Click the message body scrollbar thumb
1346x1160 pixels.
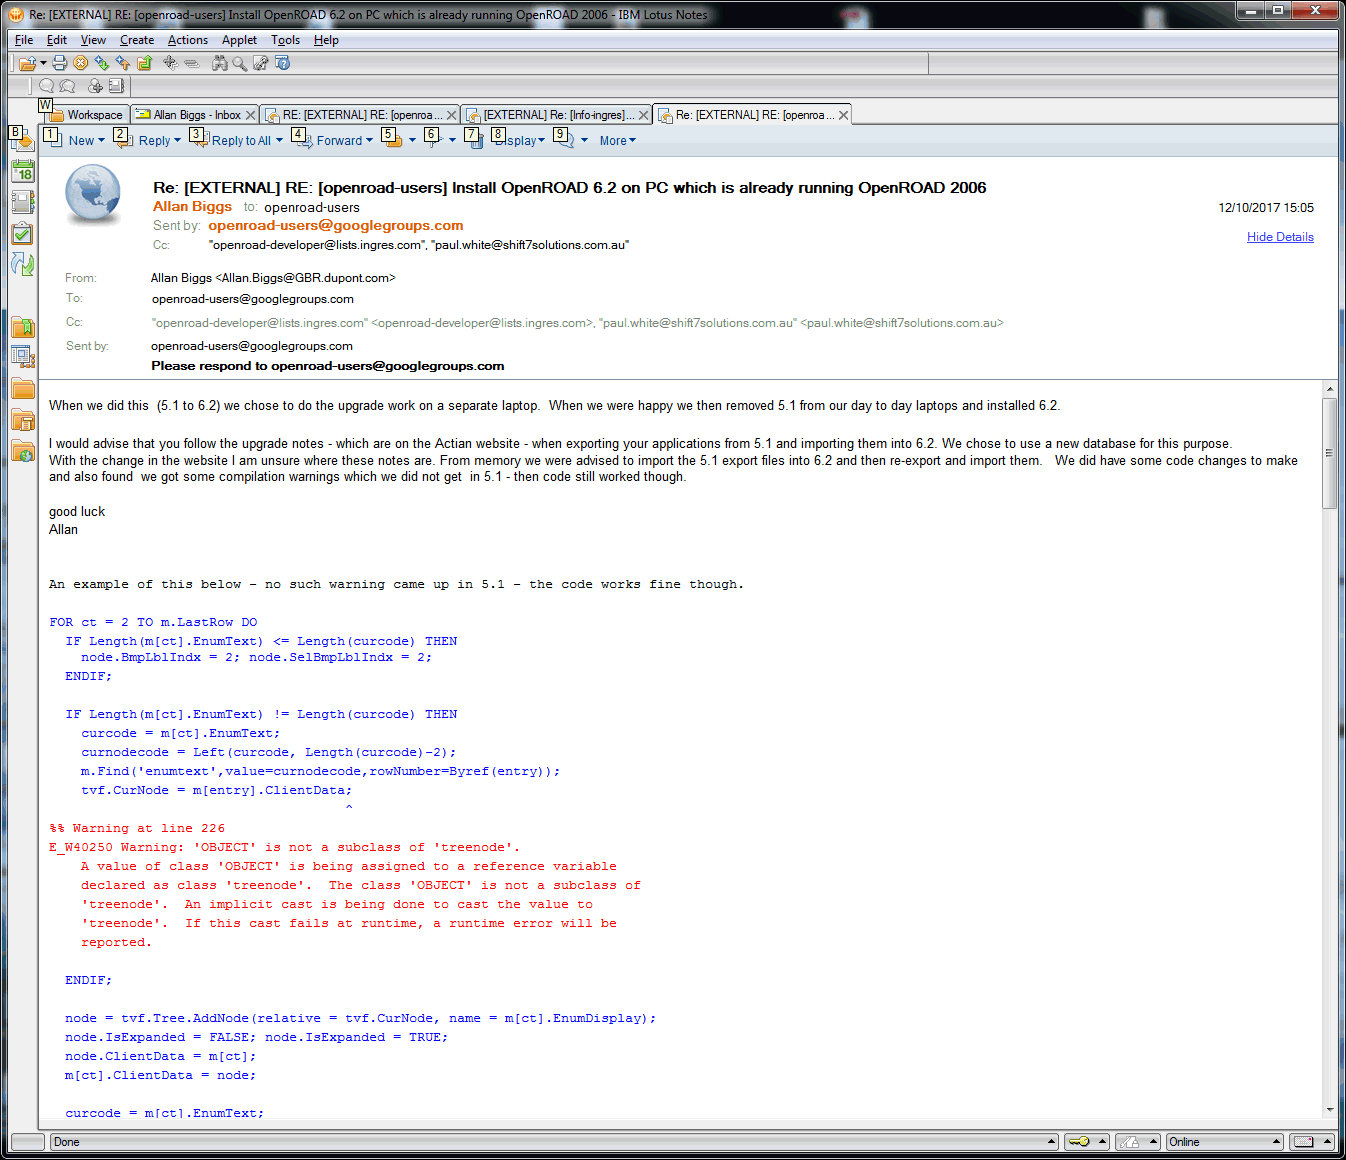tap(1329, 453)
